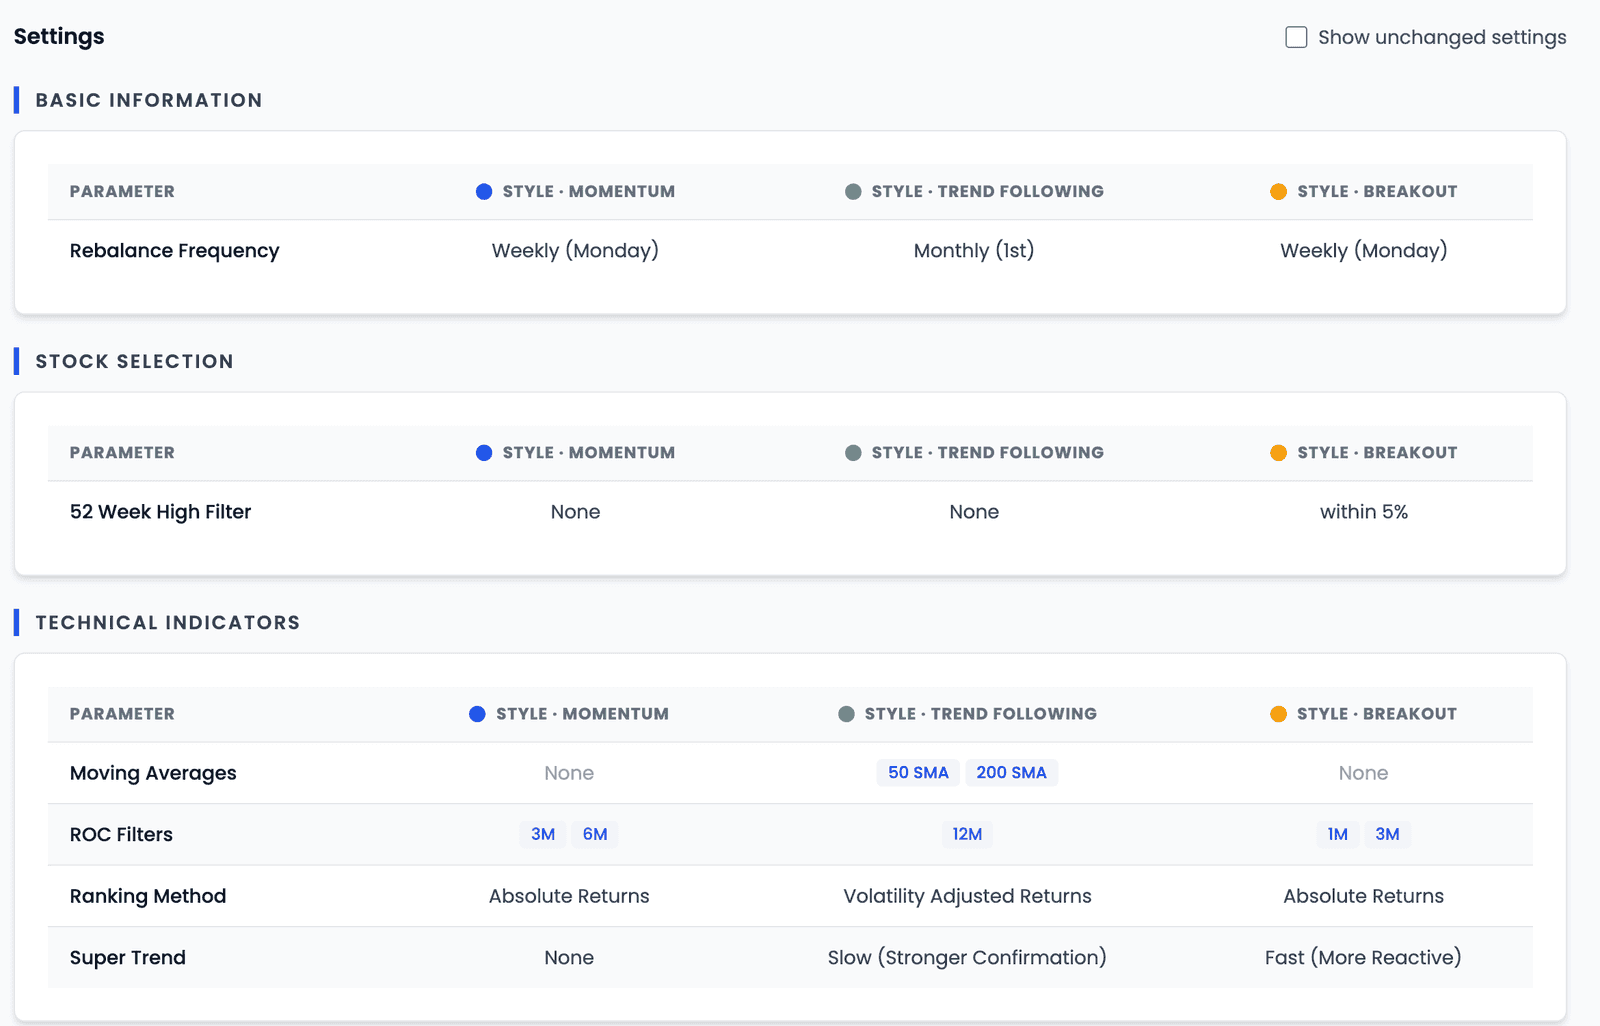Click the ROC Filters parameter label
The image size is (1600, 1026).
click(x=121, y=834)
